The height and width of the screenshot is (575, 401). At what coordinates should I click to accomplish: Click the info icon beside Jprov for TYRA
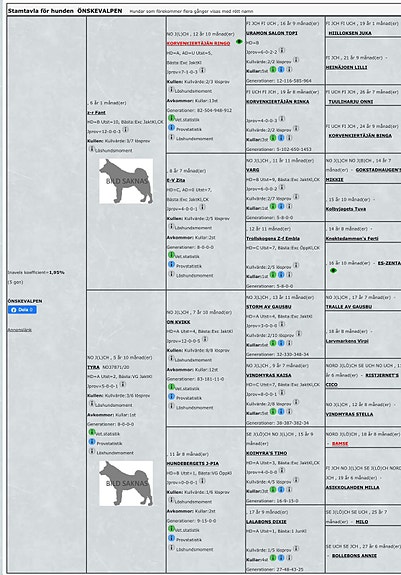tap(123, 385)
